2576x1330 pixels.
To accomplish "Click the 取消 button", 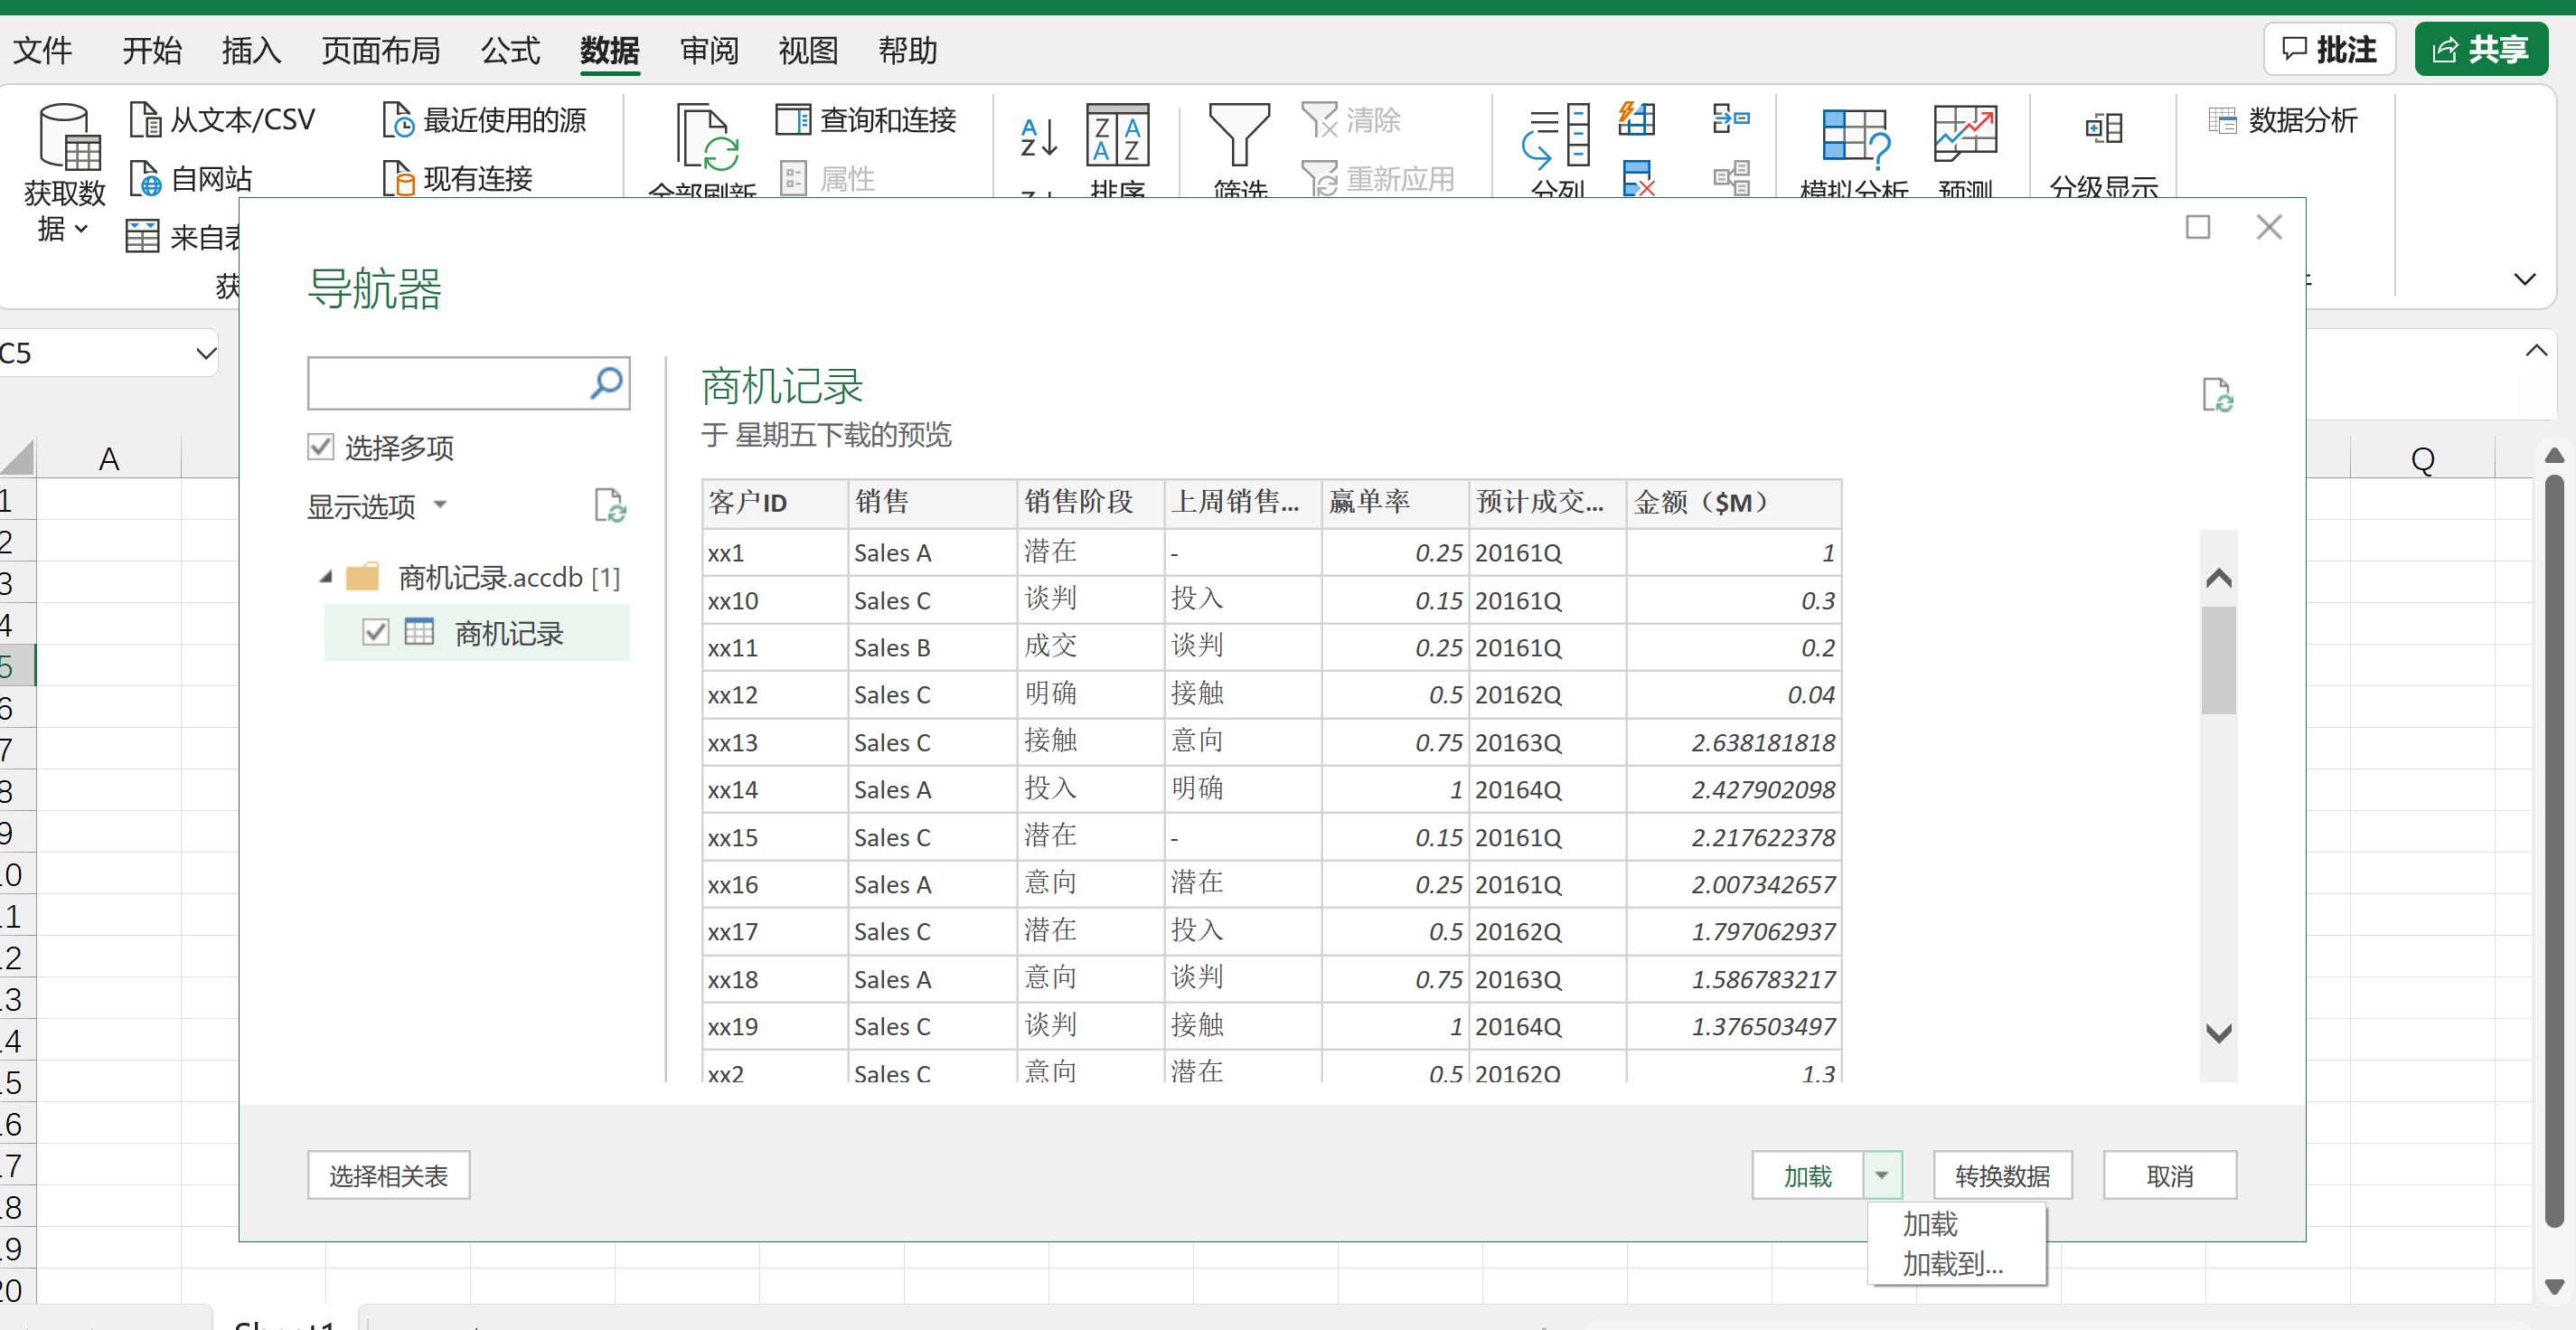I will [x=2169, y=1175].
